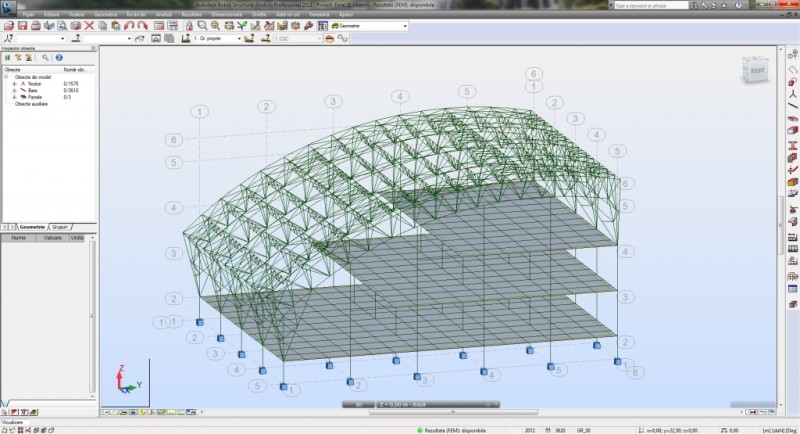Click the Undo arrow in the toolbar
The image size is (800, 434).
pyautogui.click(x=128, y=26)
